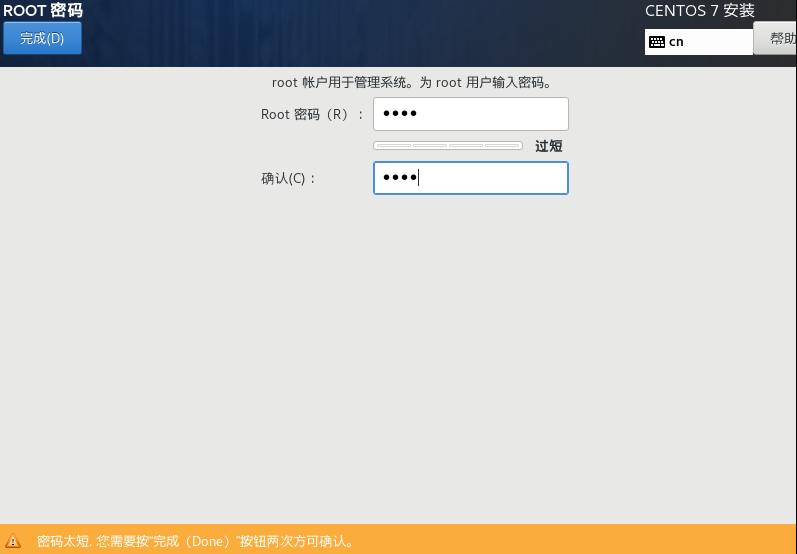797x554 pixels.
Task: Click the CENTOS 7 安装 heading
Action: point(699,11)
